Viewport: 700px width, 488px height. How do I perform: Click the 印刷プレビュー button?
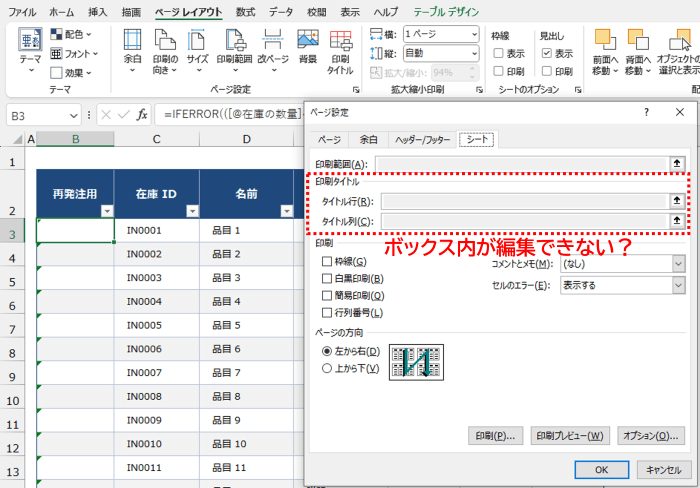(x=570, y=436)
